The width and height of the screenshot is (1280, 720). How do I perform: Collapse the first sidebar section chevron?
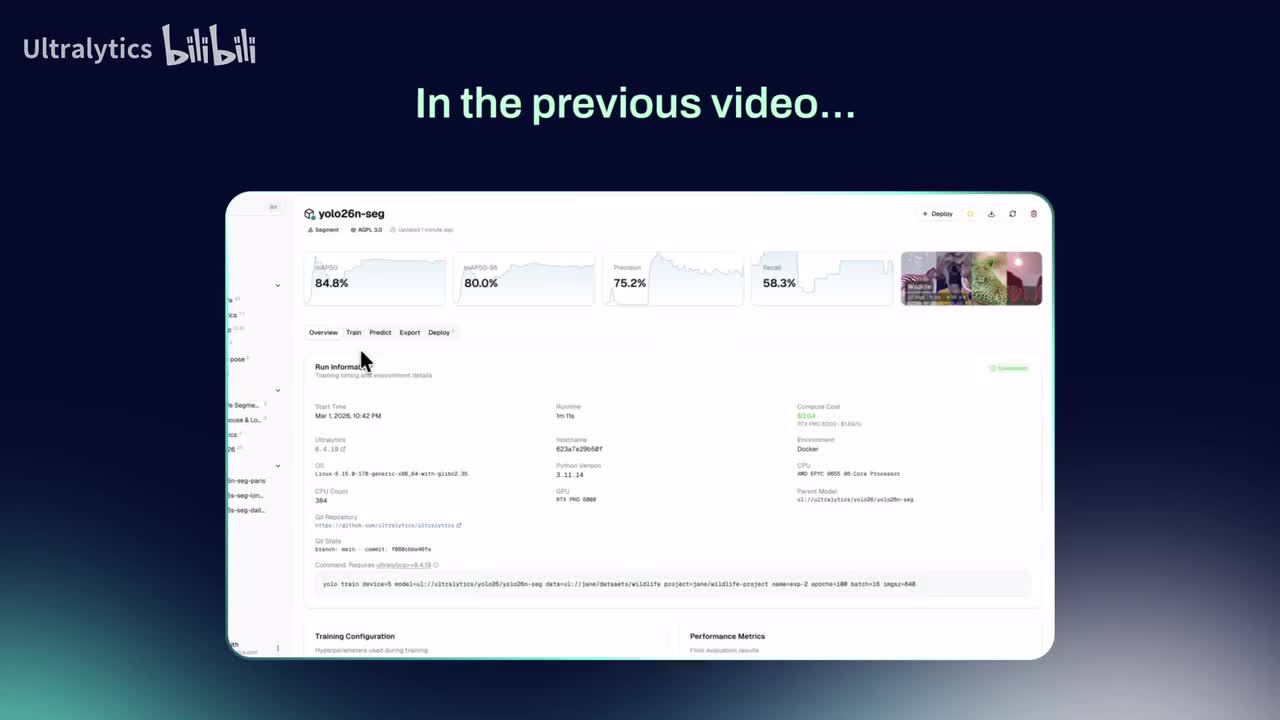(x=278, y=286)
